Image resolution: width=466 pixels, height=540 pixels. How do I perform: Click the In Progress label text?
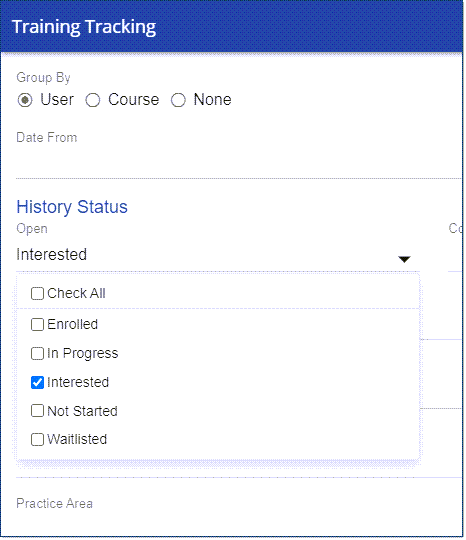coord(83,353)
